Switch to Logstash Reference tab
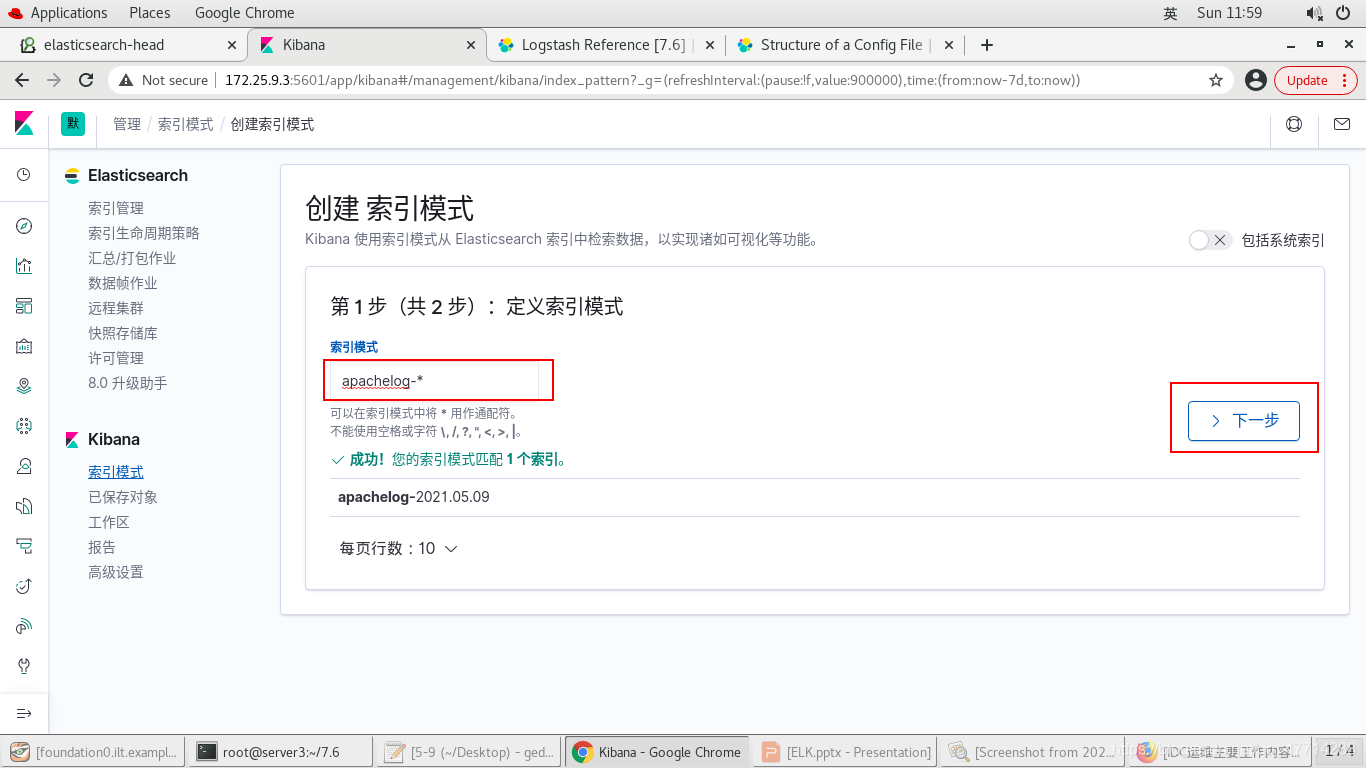This screenshot has width=1366, height=768. pos(604,45)
